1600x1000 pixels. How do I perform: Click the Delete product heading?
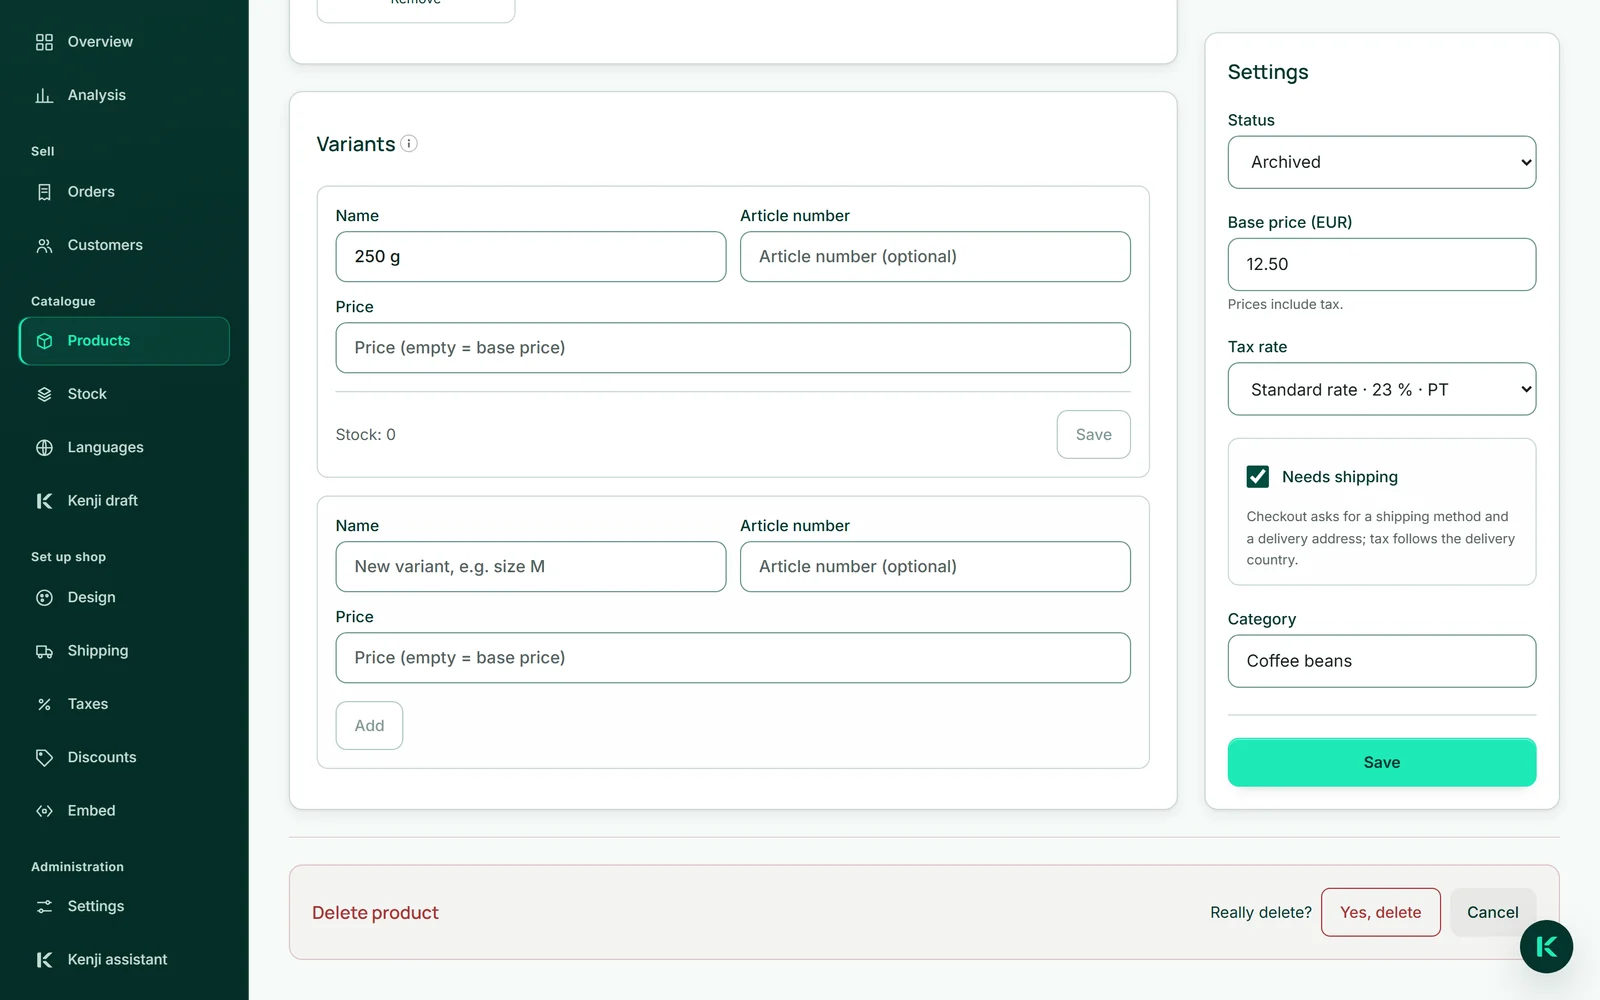point(375,912)
